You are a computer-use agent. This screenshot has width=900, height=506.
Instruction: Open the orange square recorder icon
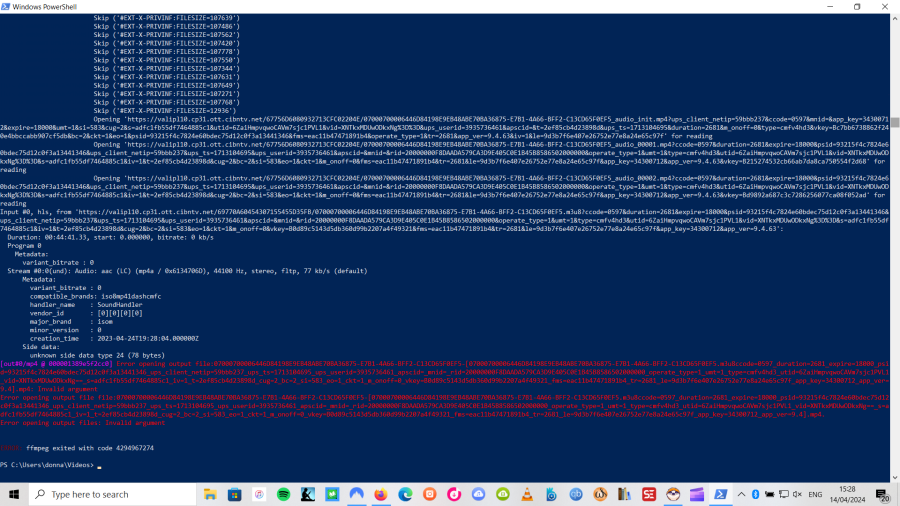tap(429, 495)
